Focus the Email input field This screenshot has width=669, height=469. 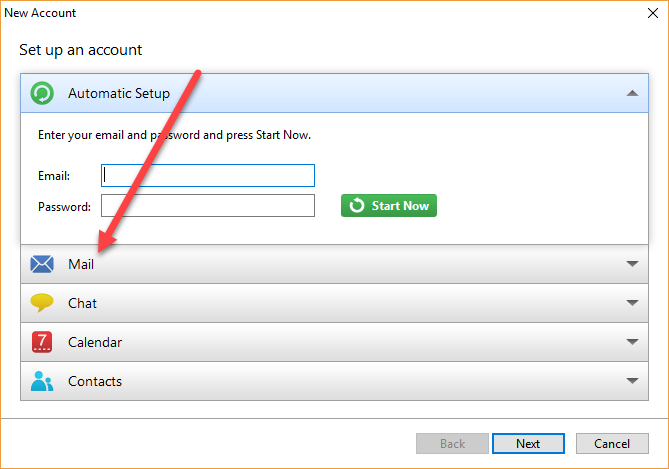[208, 175]
